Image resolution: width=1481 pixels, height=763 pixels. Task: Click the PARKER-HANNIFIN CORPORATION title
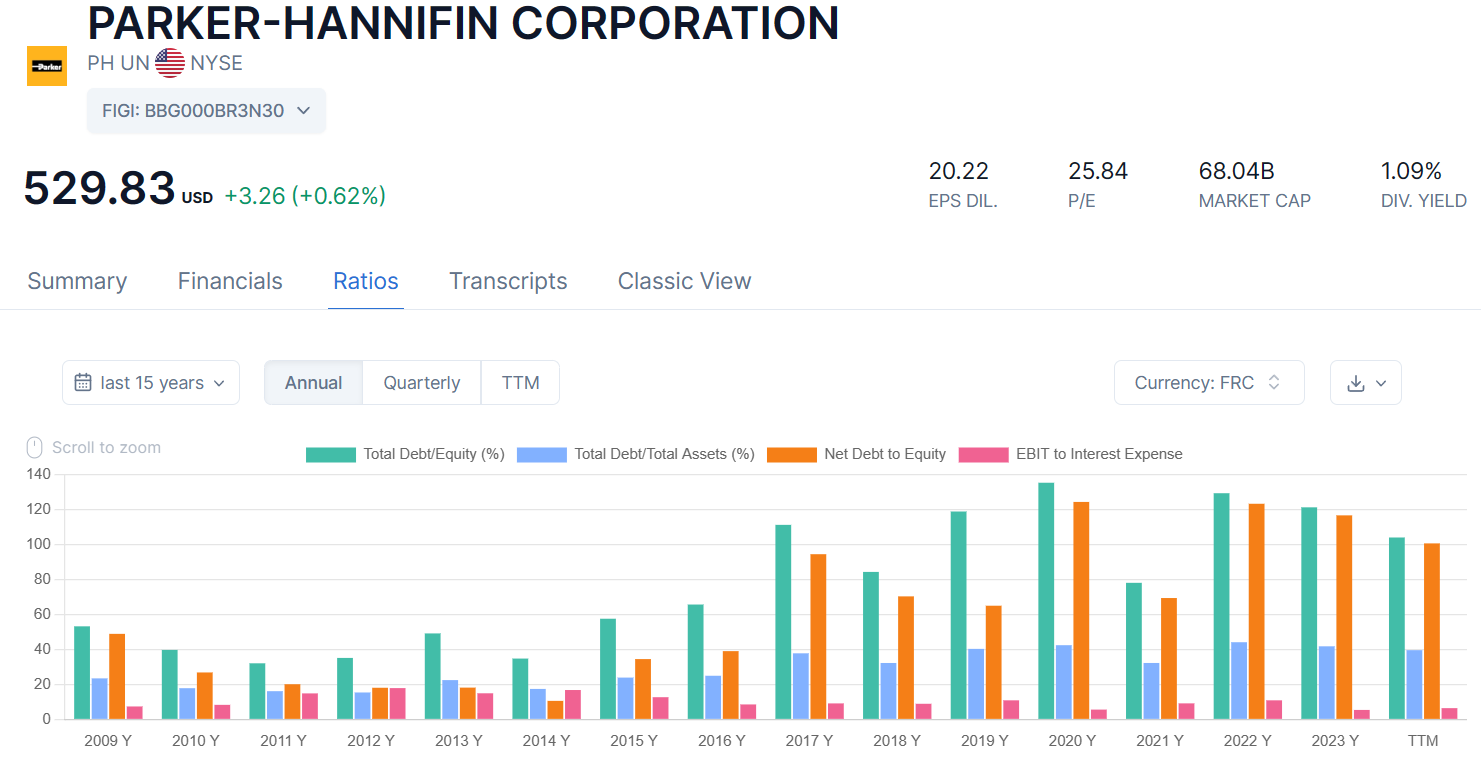[x=463, y=22]
